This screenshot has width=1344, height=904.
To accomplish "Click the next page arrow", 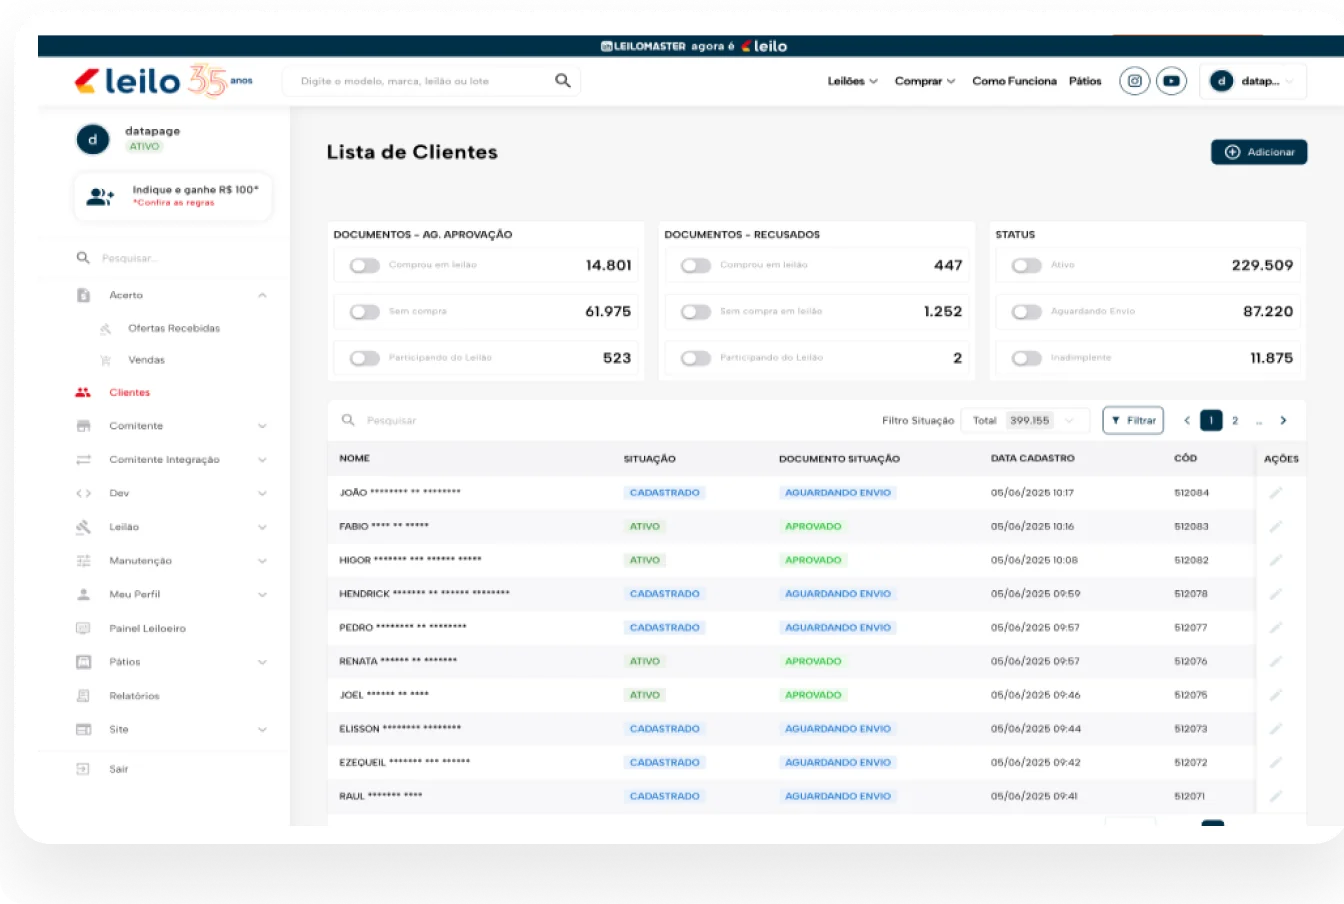I will [x=1283, y=421].
